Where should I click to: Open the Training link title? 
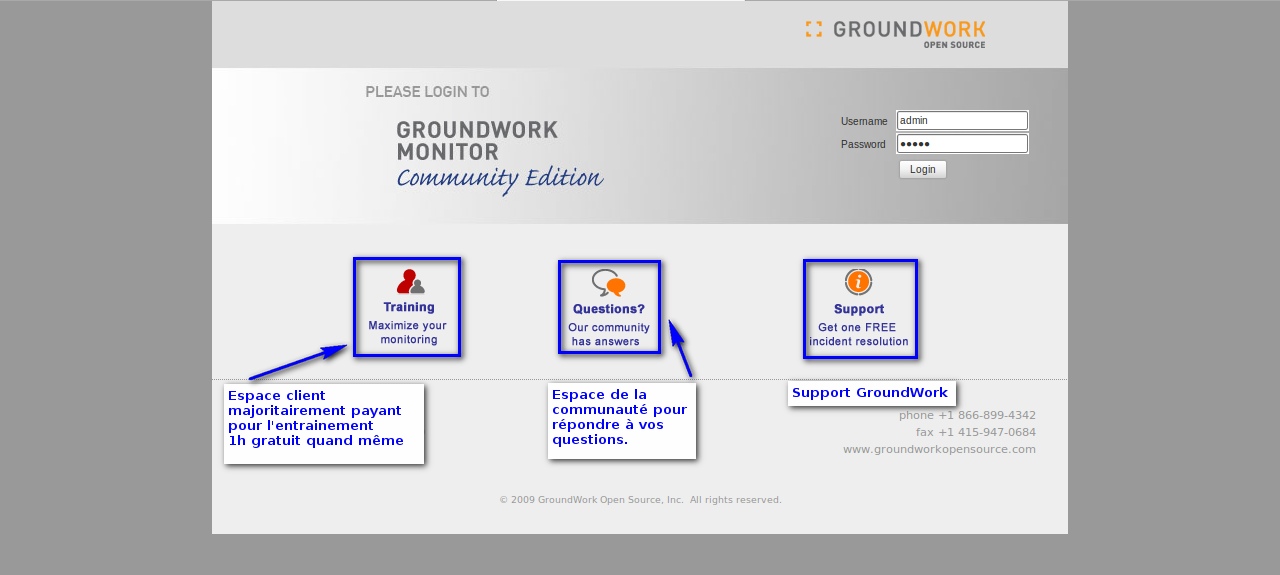pos(408,307)
